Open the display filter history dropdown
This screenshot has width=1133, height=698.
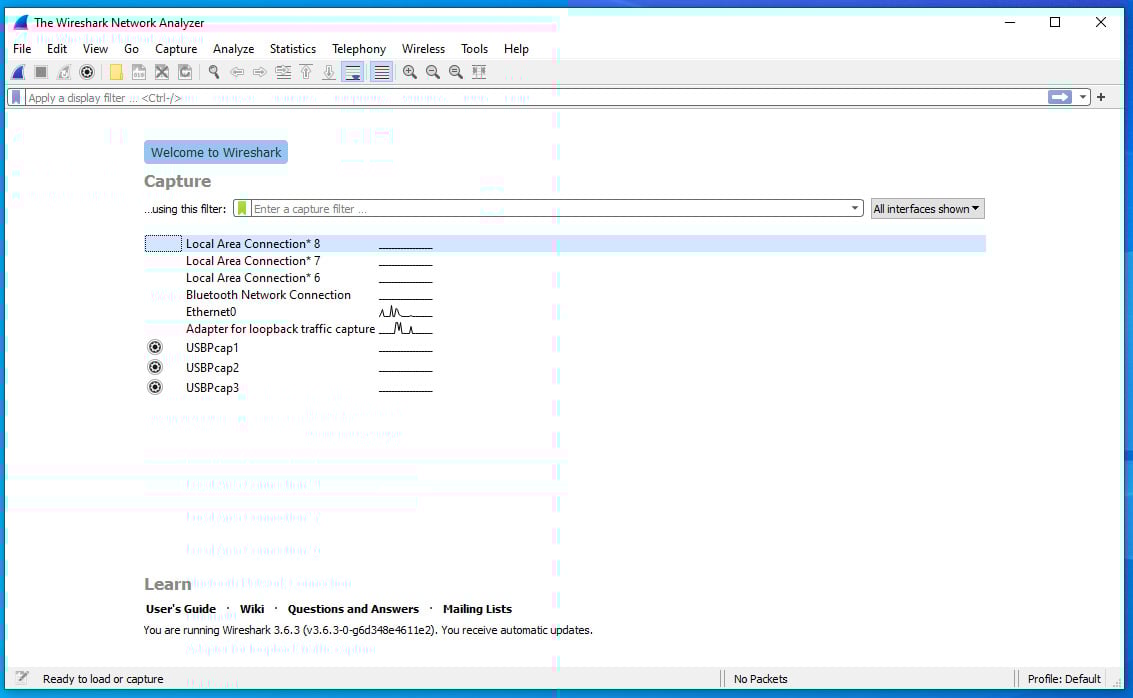[1082, 98]
